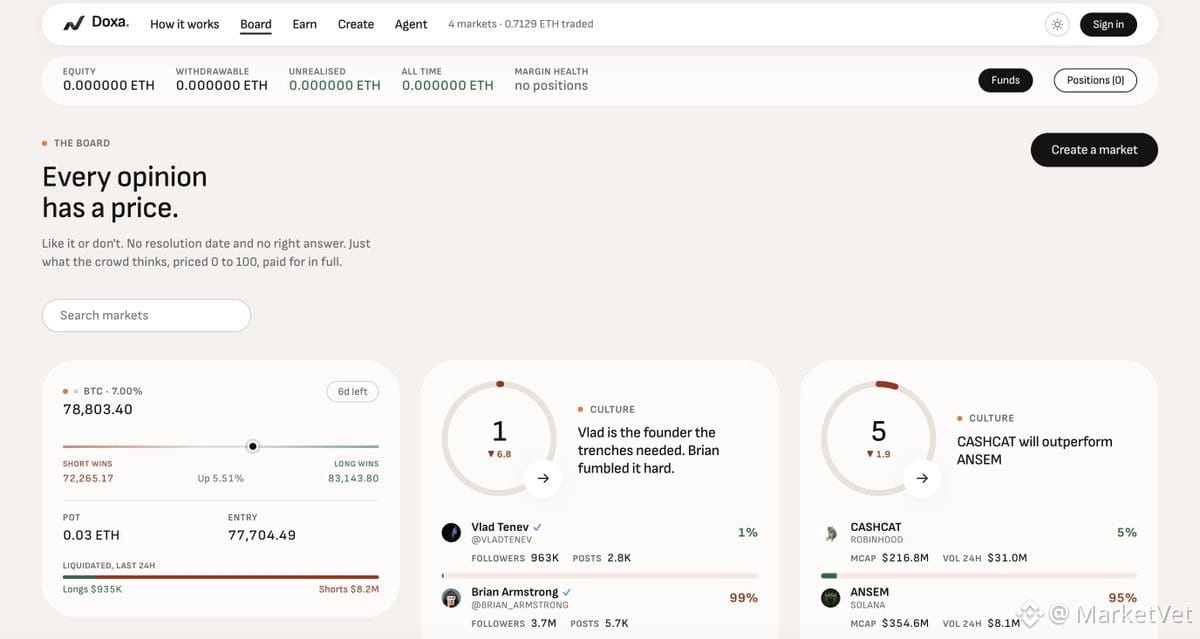This screenshot has width=1200, height=639.
Task: Click the 6d left badge
Action: [x=352, y=391]
